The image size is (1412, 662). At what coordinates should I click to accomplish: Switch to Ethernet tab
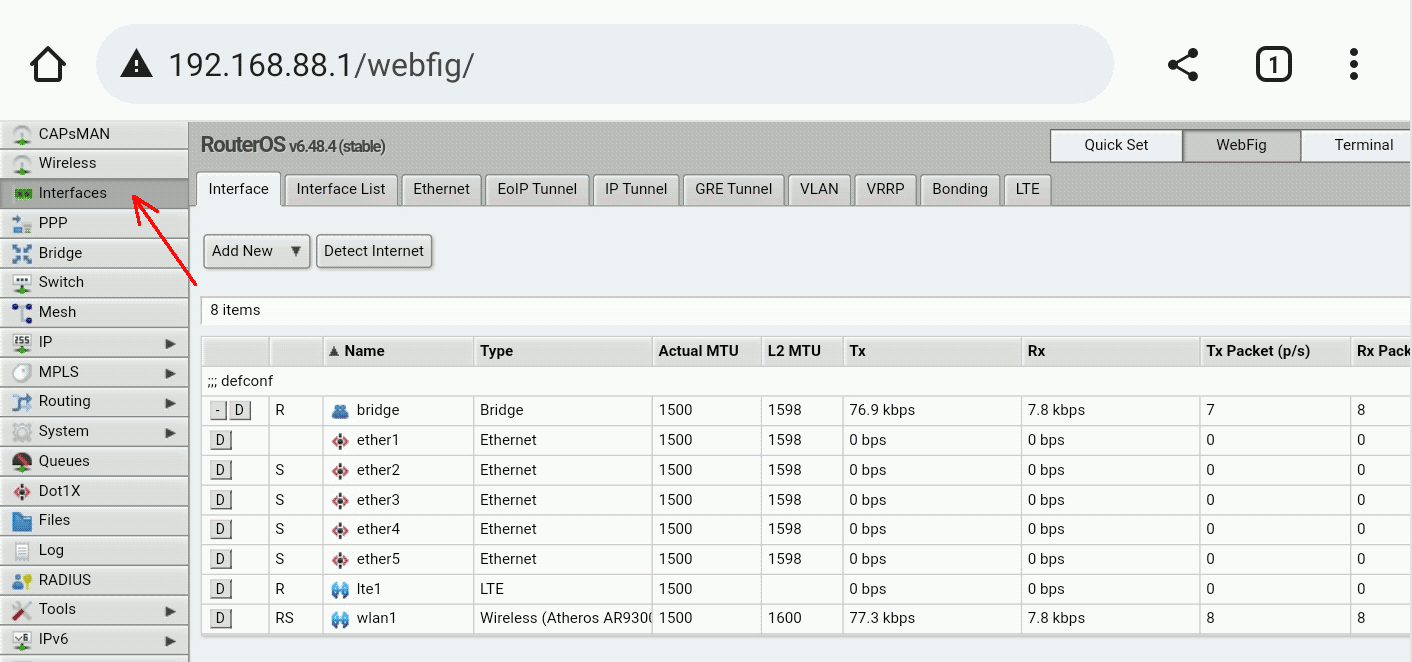pyautogui.click(x=441, y=189)
